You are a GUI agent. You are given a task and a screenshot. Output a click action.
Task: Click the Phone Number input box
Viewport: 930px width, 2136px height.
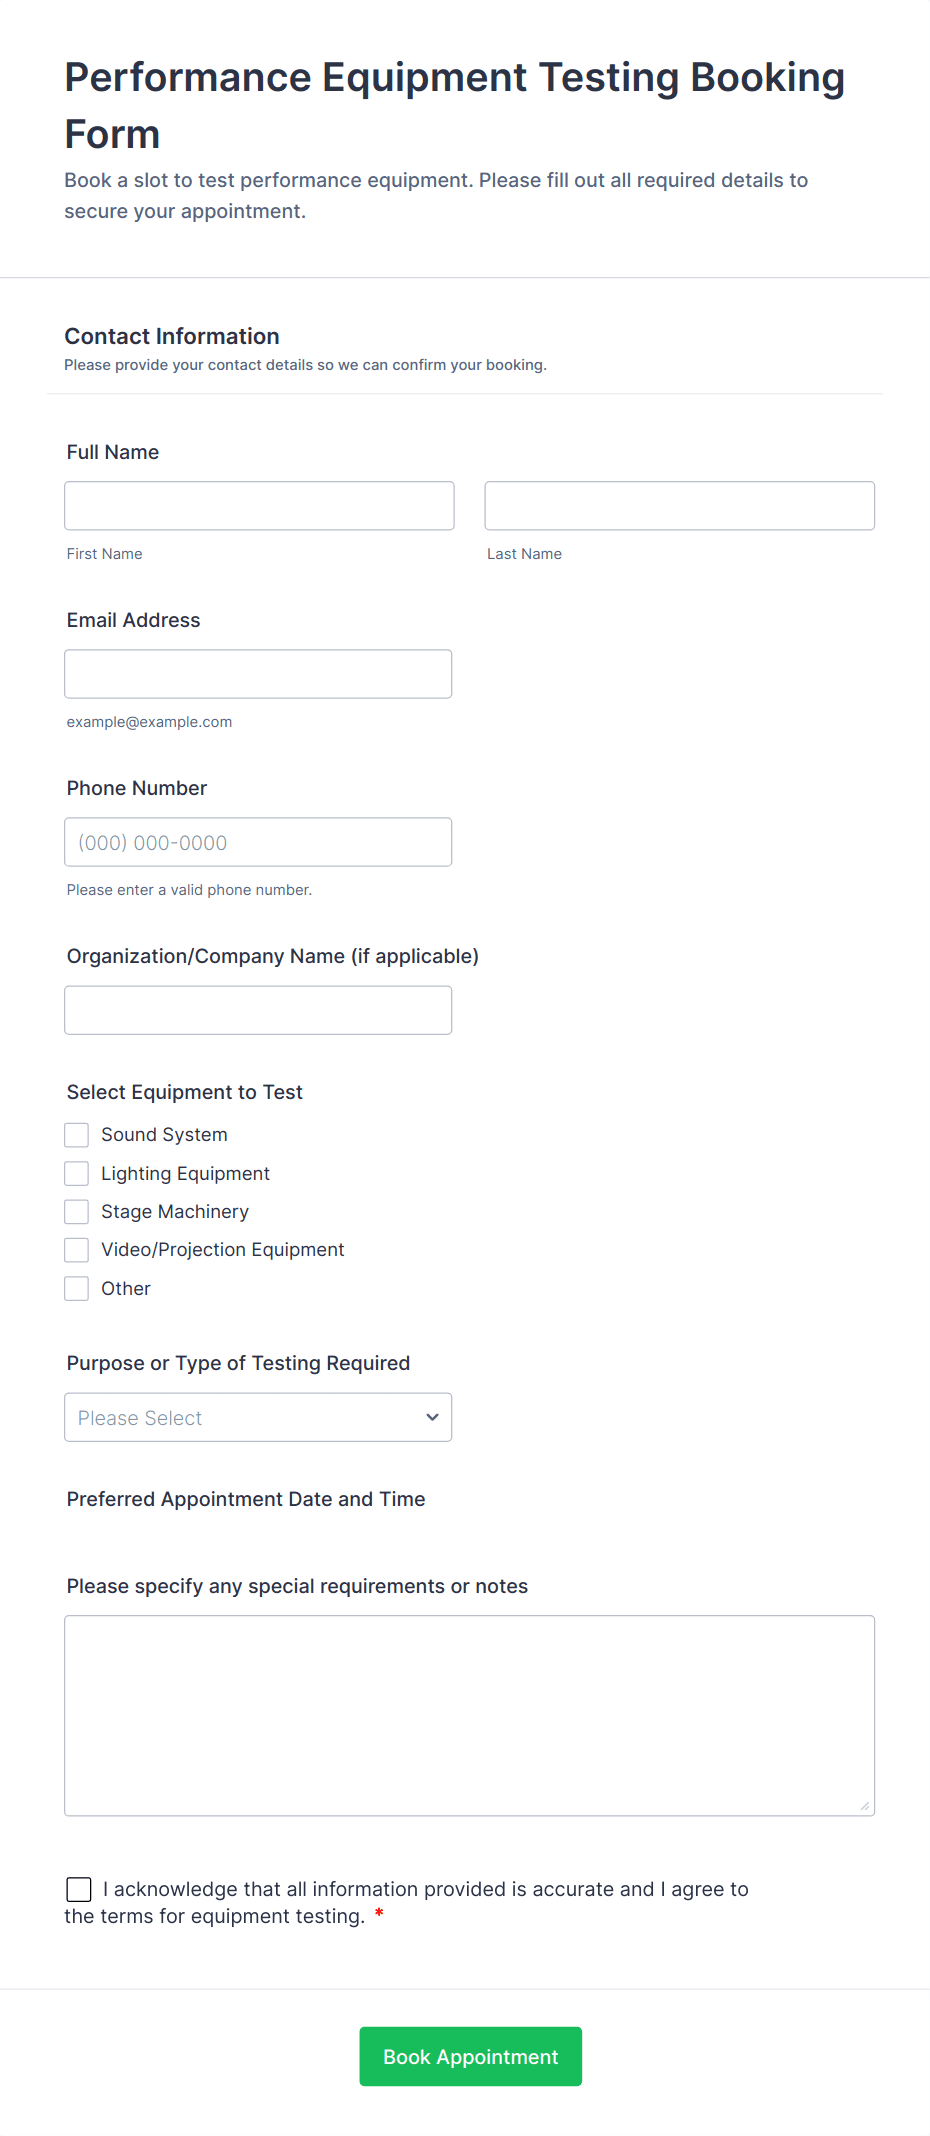click(258, 842)
